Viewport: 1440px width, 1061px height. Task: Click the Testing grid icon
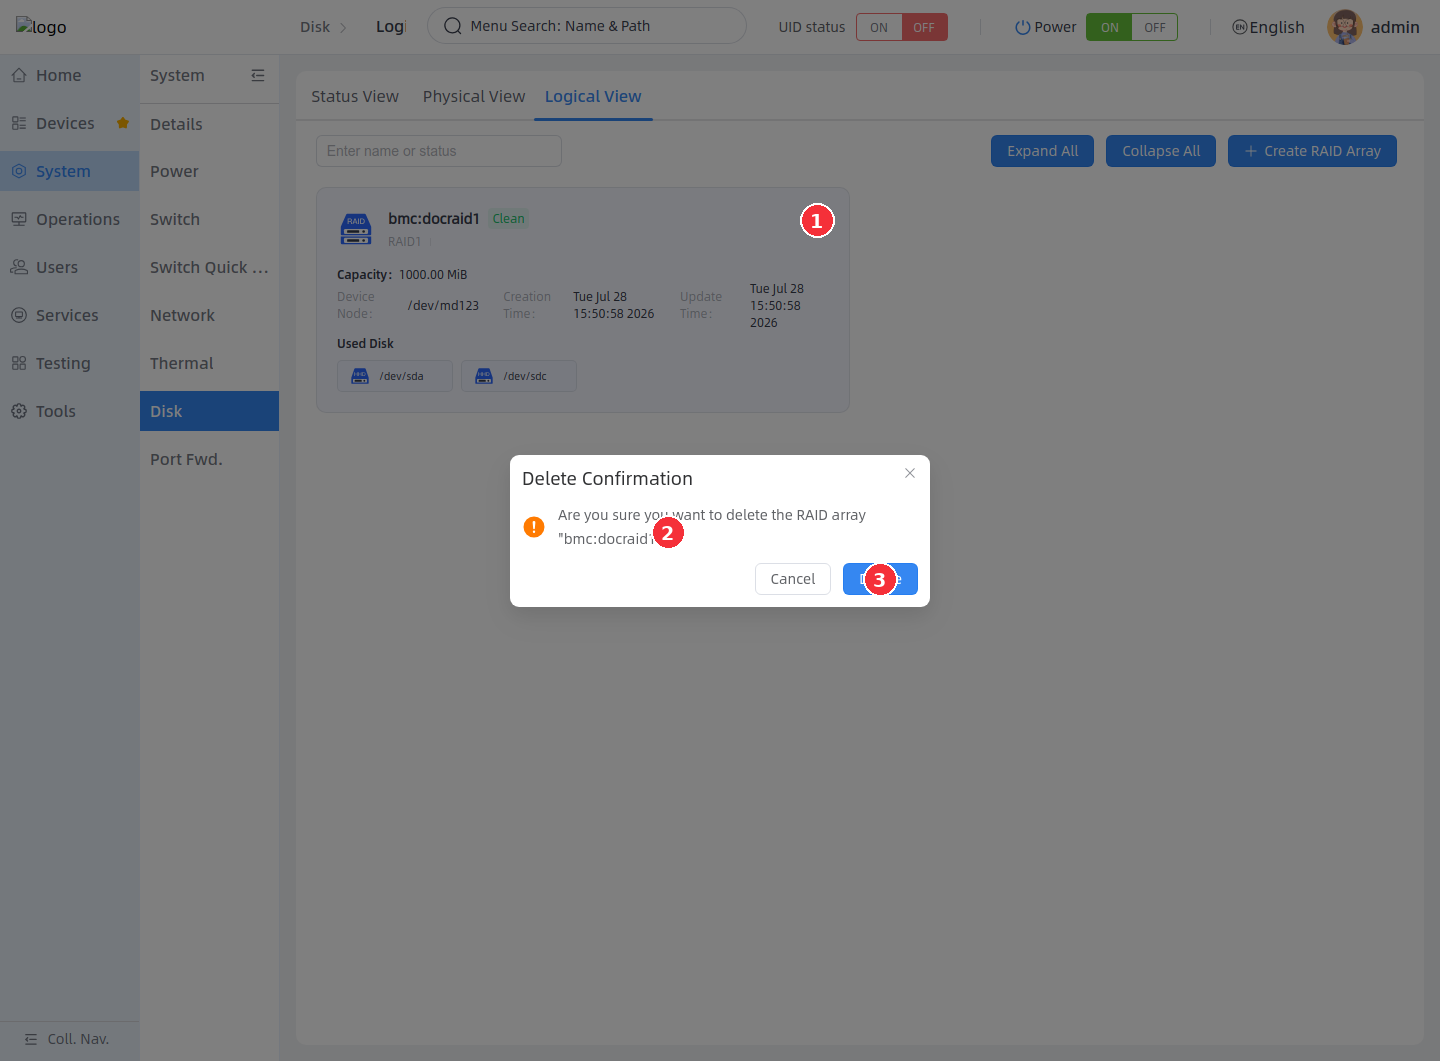click(x=19, y=363)
